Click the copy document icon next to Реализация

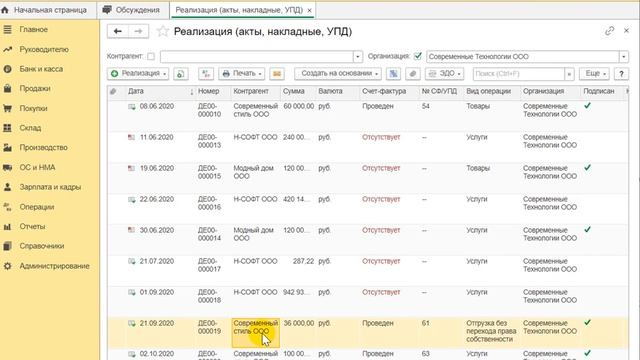180,74
